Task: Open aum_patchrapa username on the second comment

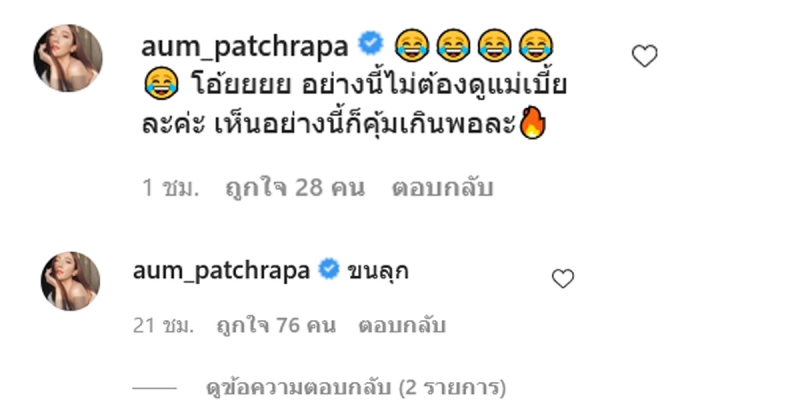Action: pos(221,270)
